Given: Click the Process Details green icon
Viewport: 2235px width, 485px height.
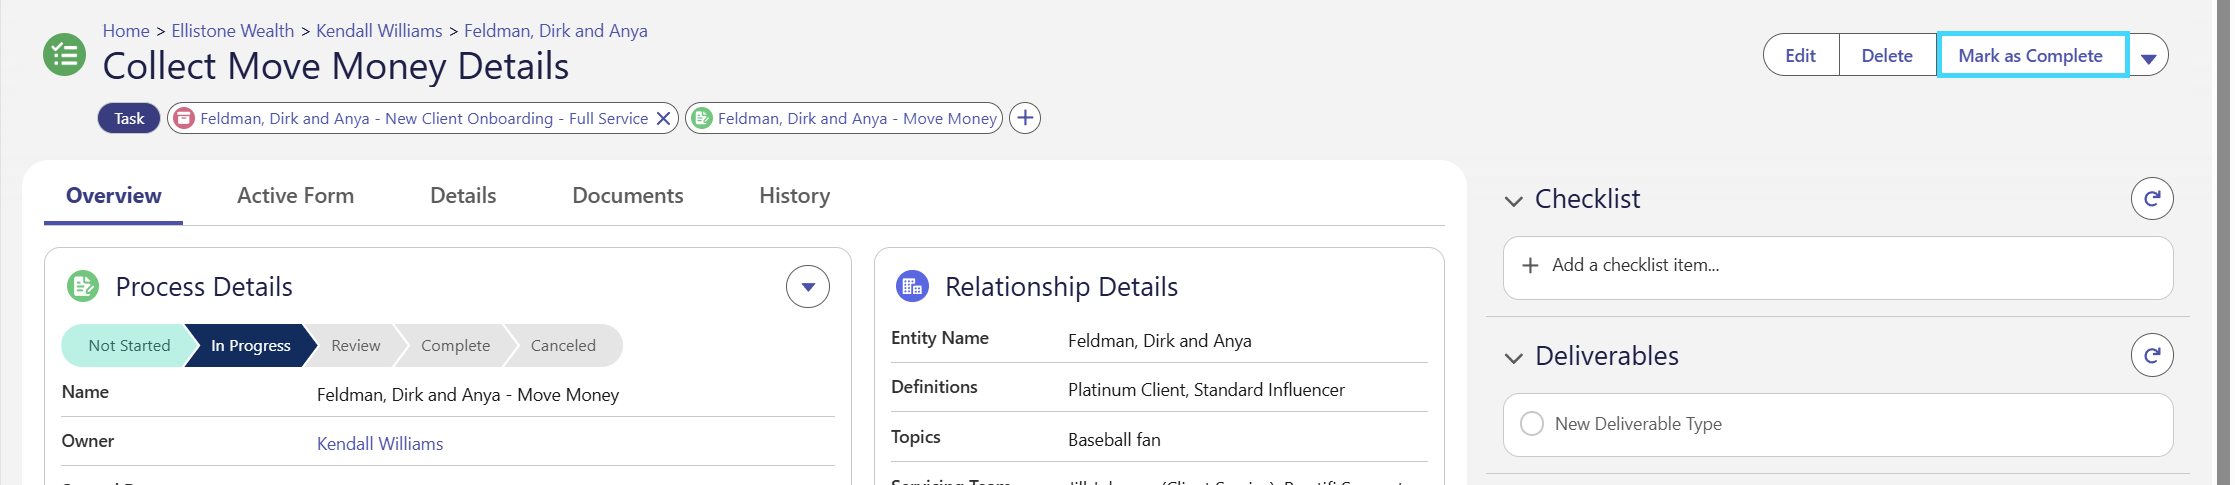Looking at the screenshot, I should coord(83,286).
